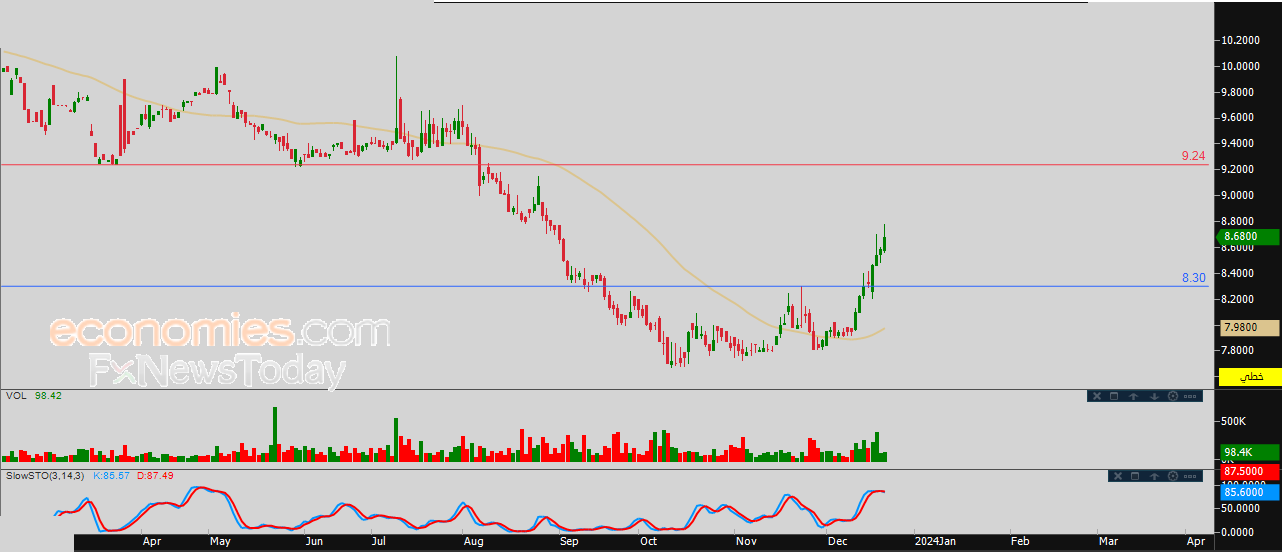Click Nov on the time axis

coord(747,541)
